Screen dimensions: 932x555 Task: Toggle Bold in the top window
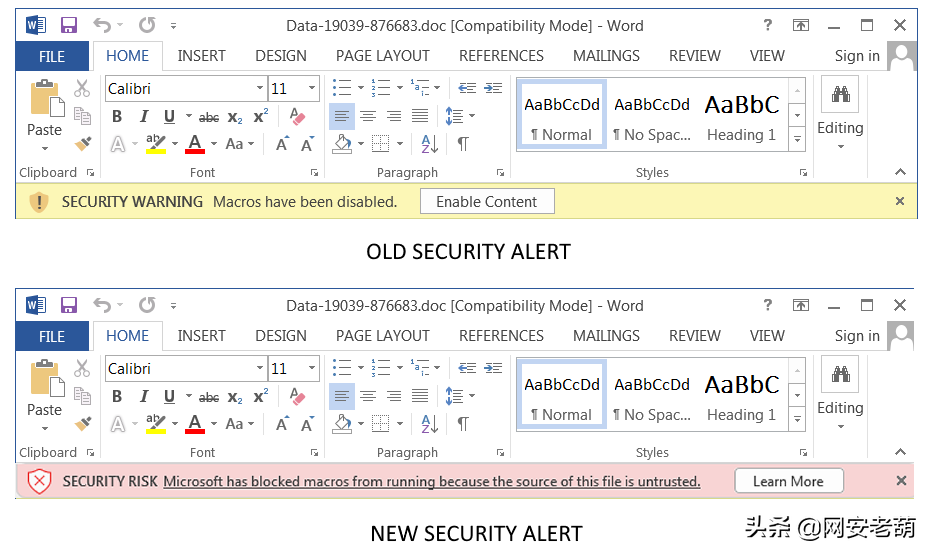coord(117,116)
